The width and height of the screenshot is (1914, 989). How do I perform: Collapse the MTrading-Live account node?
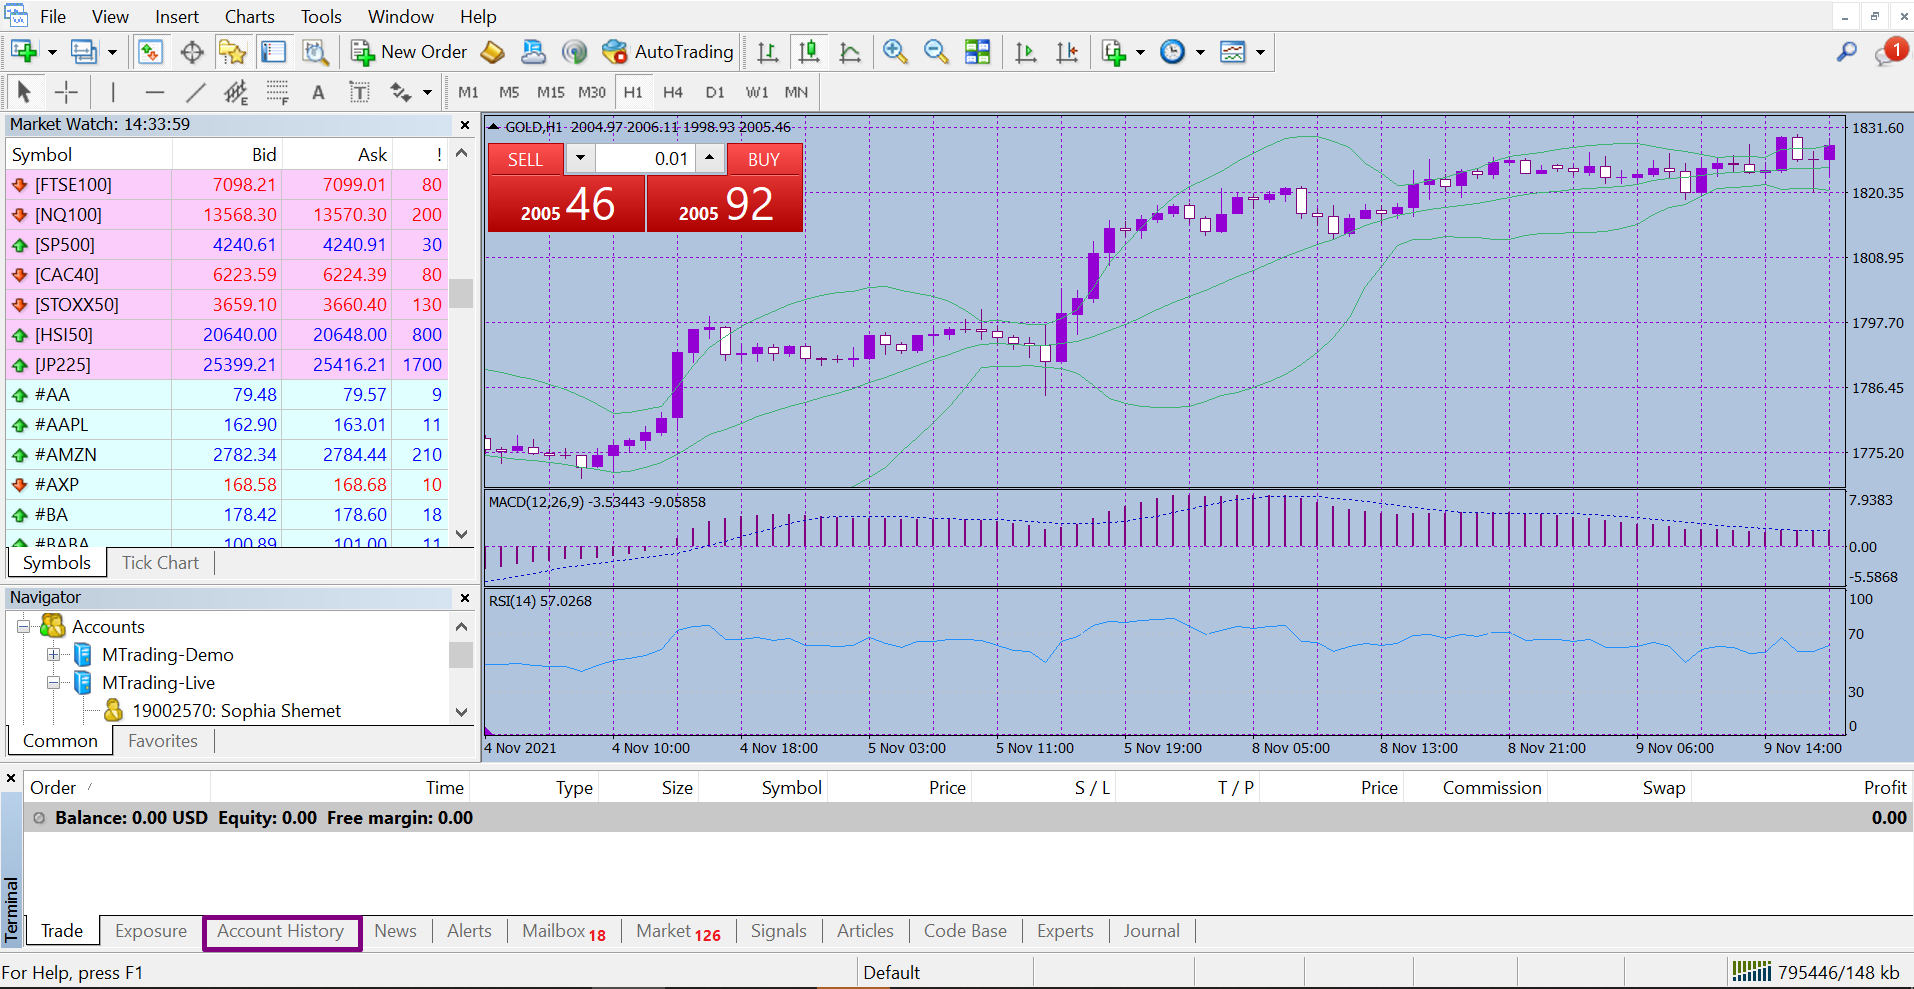click(x=54, y=683)
